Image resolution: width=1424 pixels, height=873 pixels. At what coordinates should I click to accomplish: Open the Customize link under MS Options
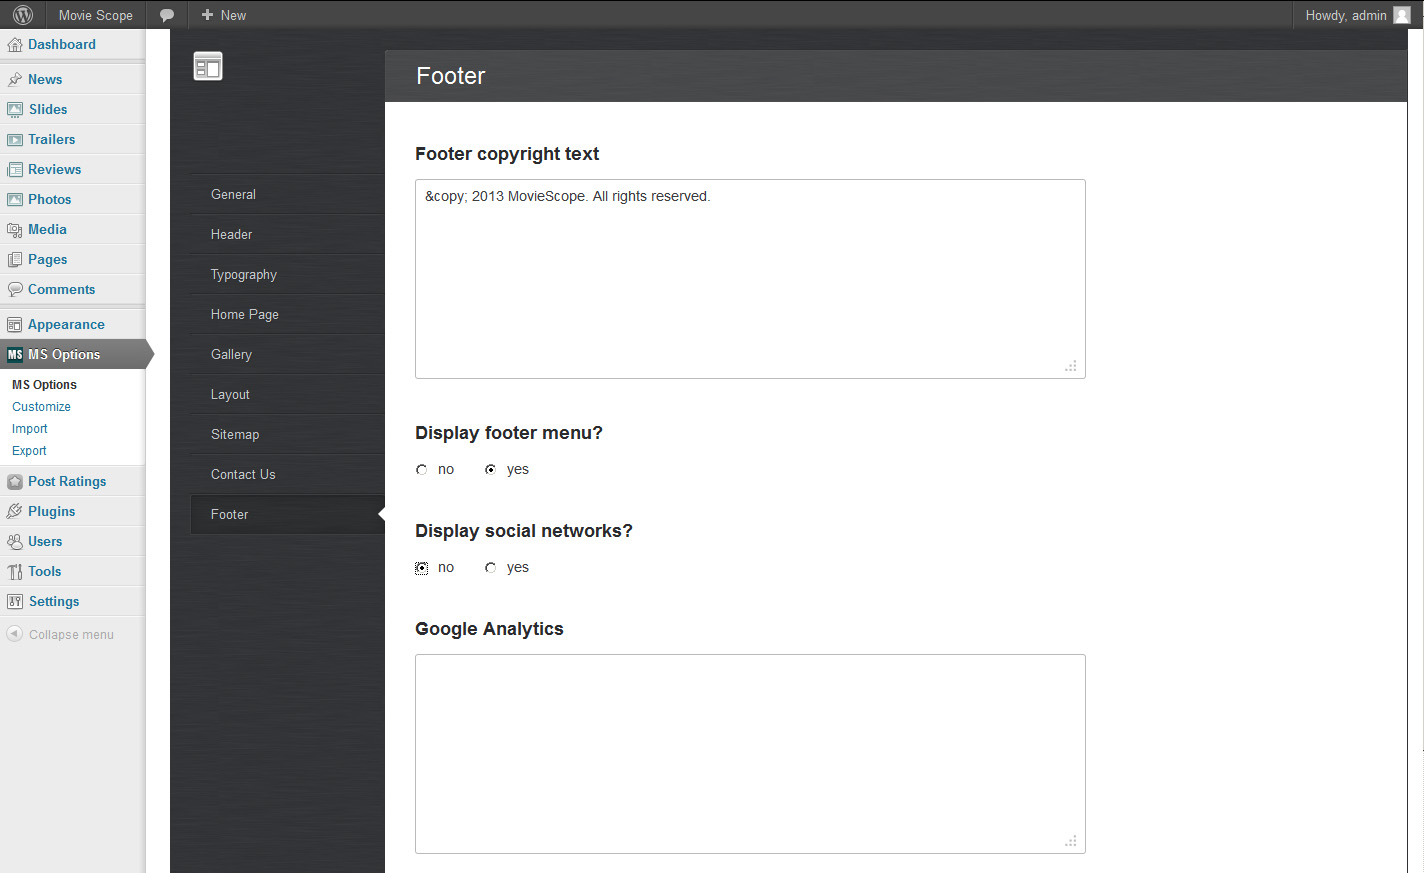[41, 407]
